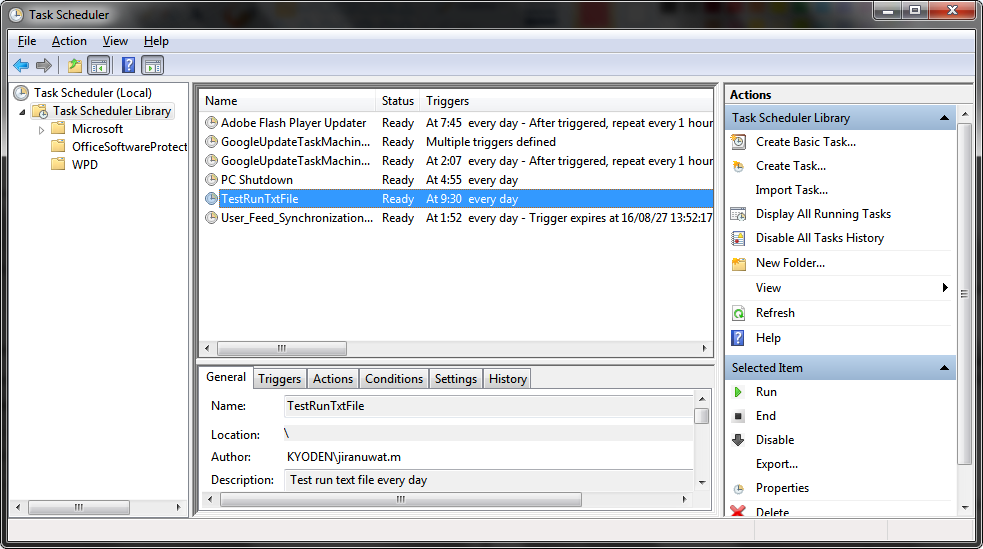Click the Display All Running Tasks icon
Screen dimensions: 983x549
(739, 214)
